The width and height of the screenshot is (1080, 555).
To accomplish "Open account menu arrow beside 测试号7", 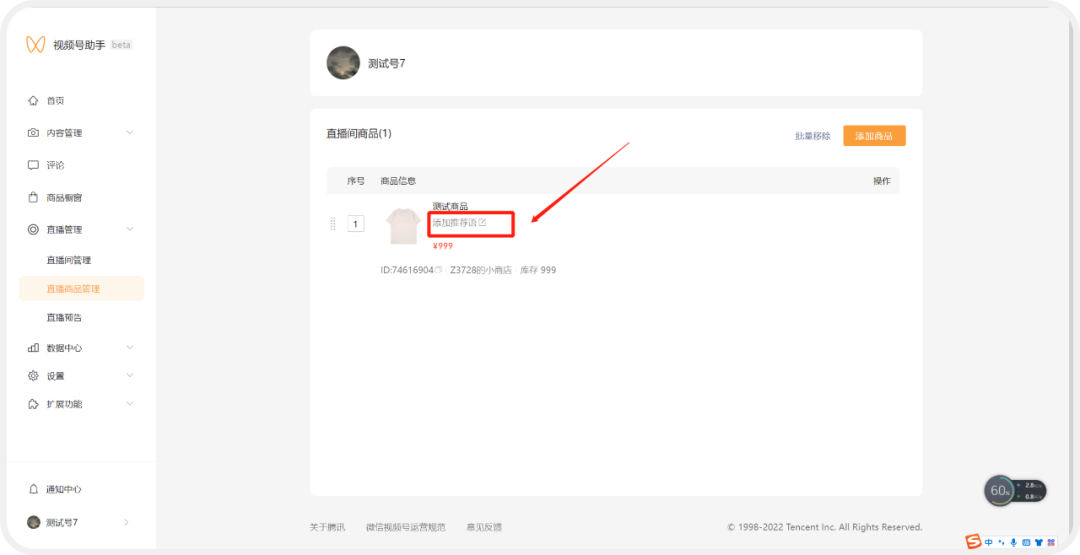I will [126, 523].
